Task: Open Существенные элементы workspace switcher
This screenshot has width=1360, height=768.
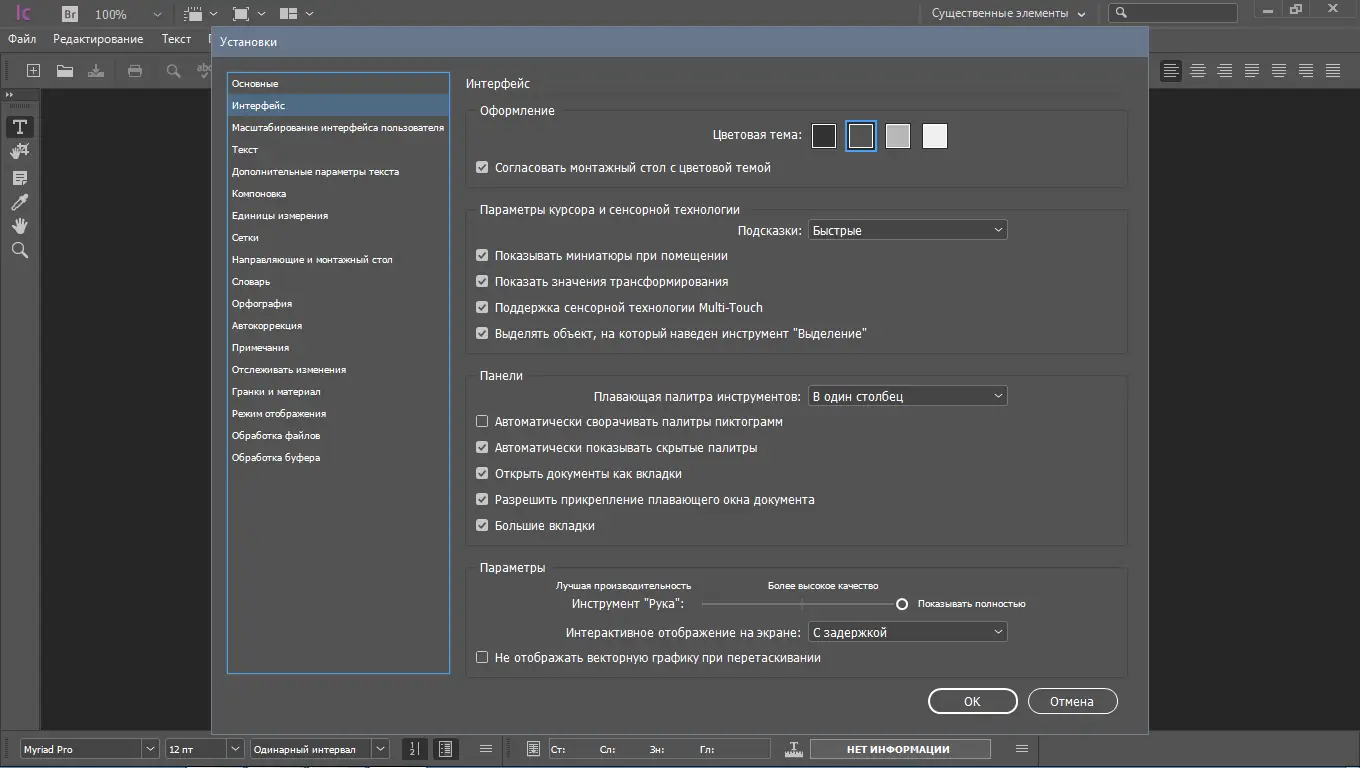Action: (1008, 14)
